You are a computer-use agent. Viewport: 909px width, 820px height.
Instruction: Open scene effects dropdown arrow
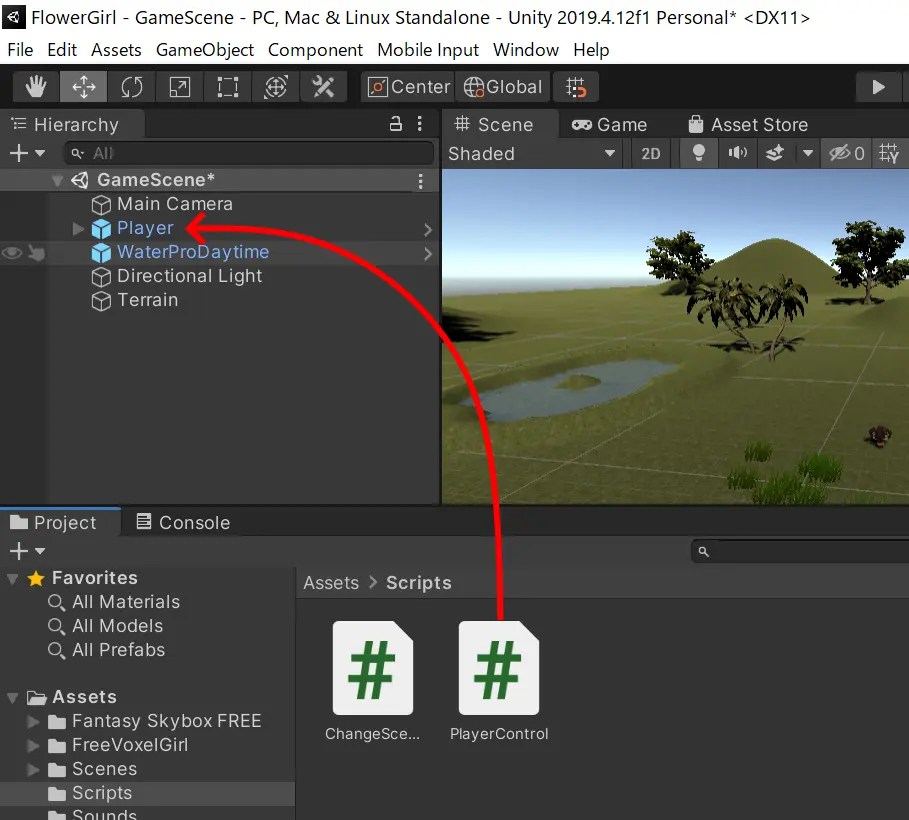[x=808, y=154]
